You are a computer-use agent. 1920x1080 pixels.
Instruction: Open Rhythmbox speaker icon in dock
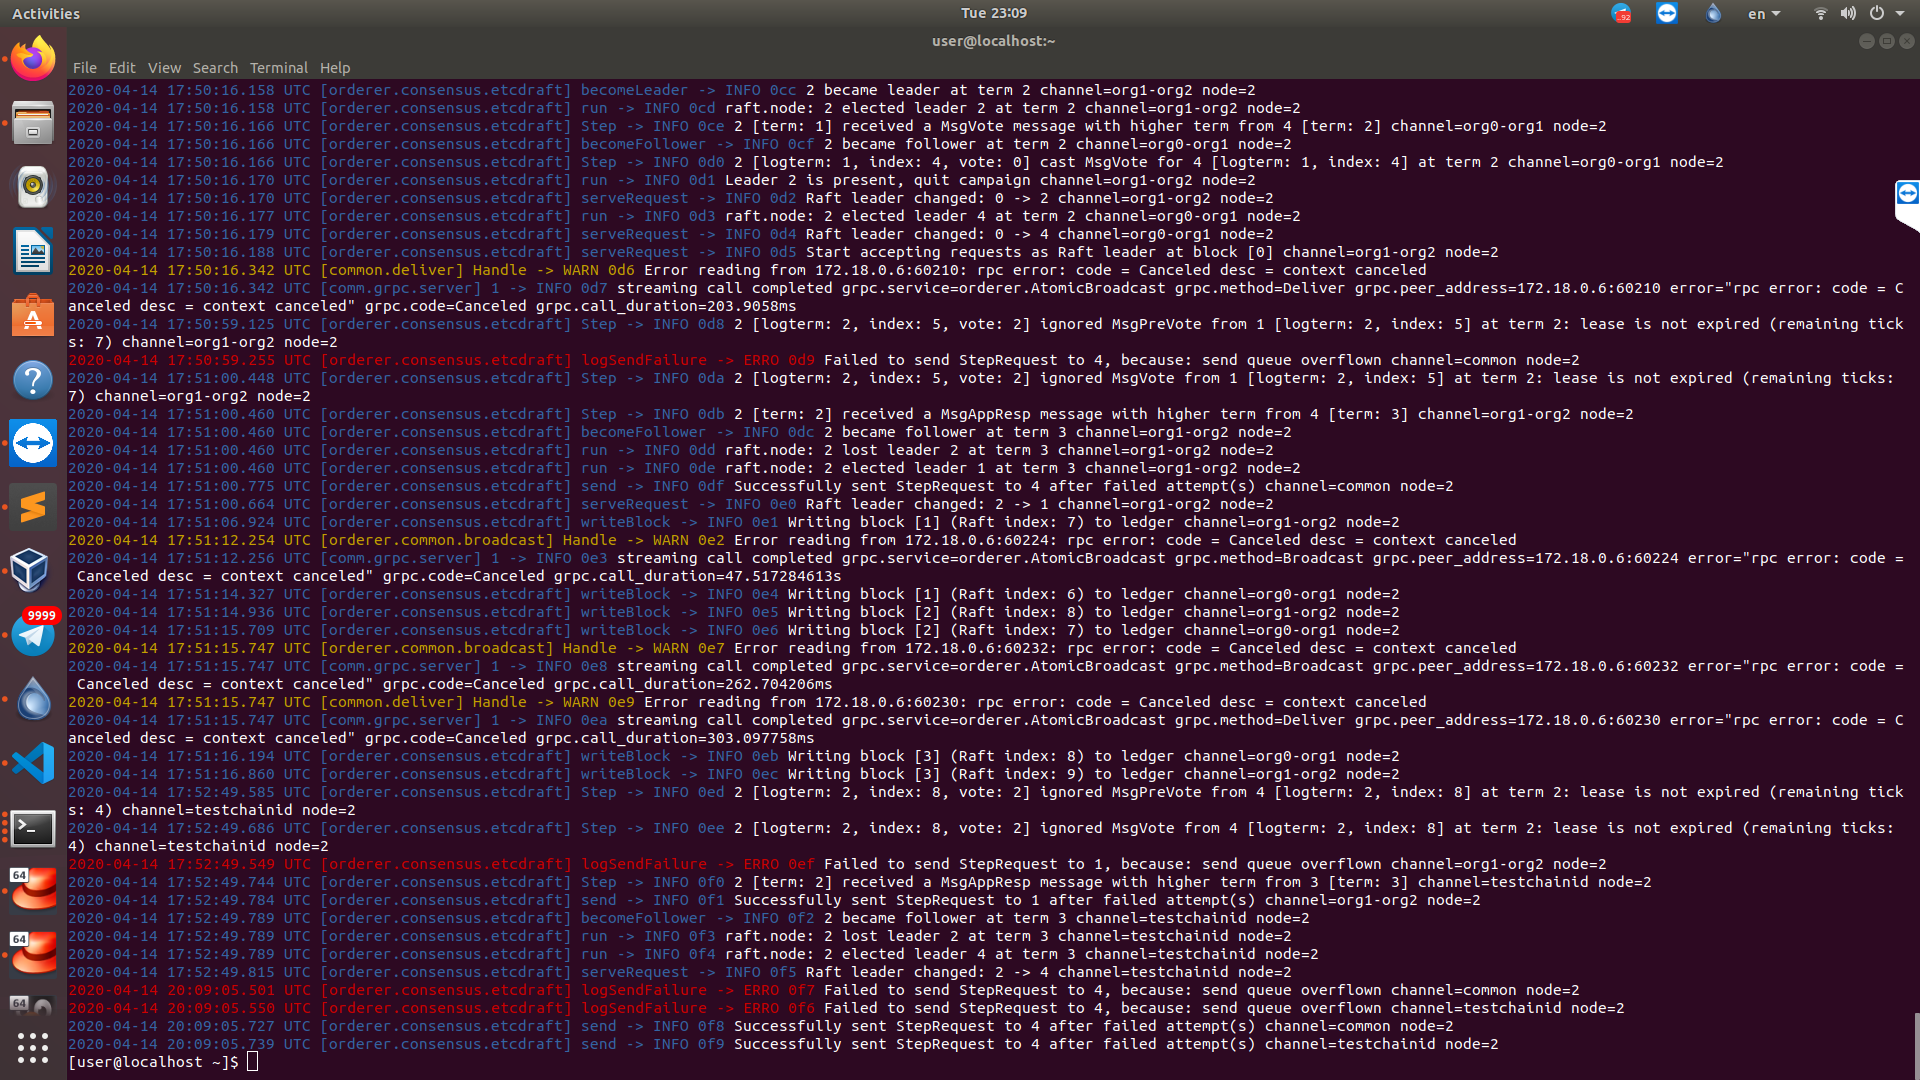(33, 186)
